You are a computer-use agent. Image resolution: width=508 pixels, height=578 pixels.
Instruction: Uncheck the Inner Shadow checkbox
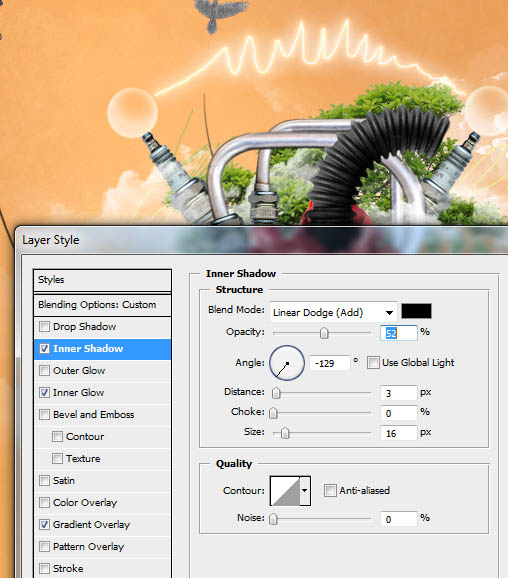(x=45, y=349)
